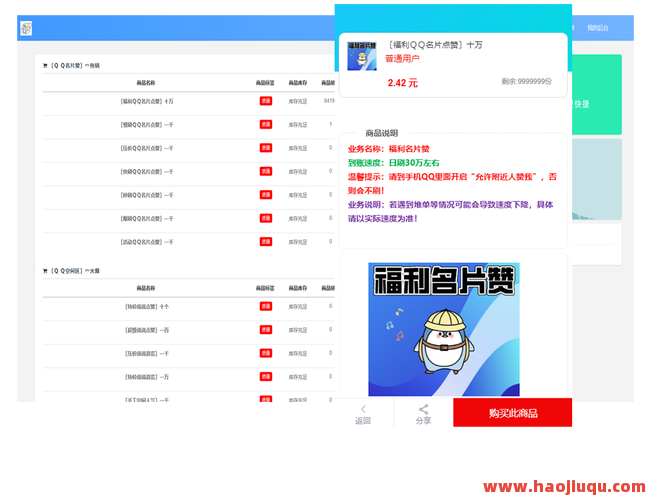Click 商品名称 header in QQ空间区 table
Screen dimensions: 651x500
(146, 288)
